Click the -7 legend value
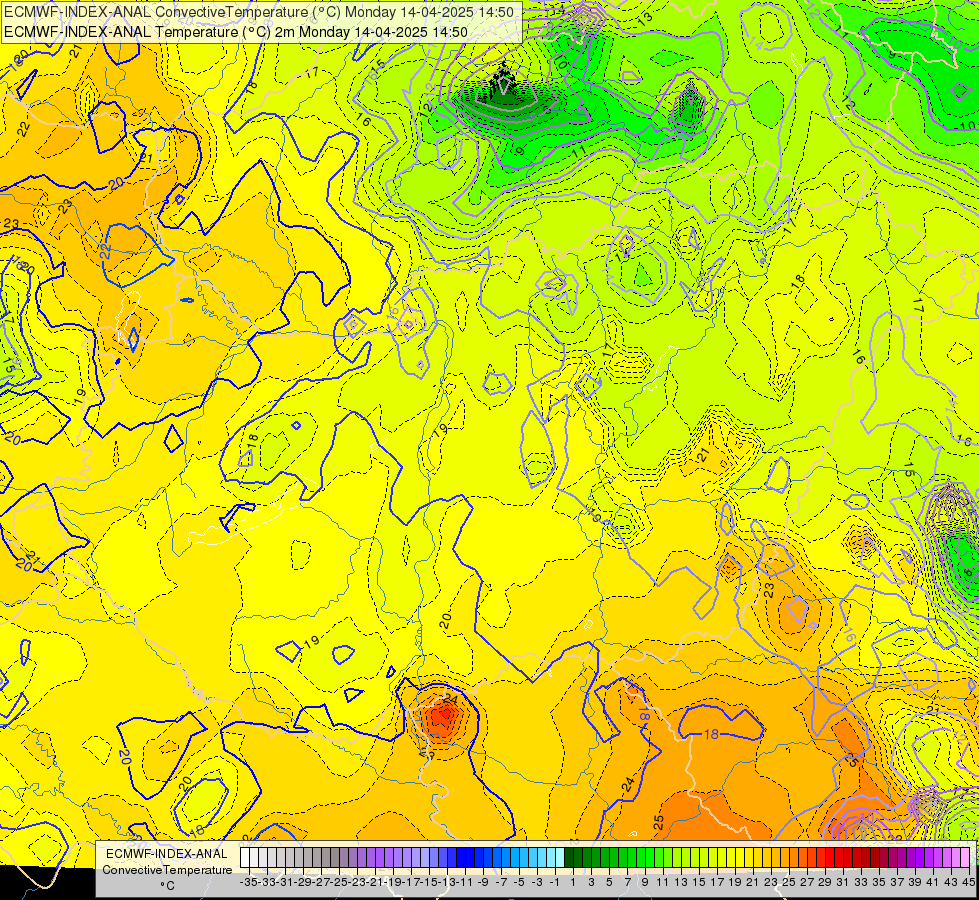Image resolution: width=979 pixels, height=900 pixels. [501, 882]
